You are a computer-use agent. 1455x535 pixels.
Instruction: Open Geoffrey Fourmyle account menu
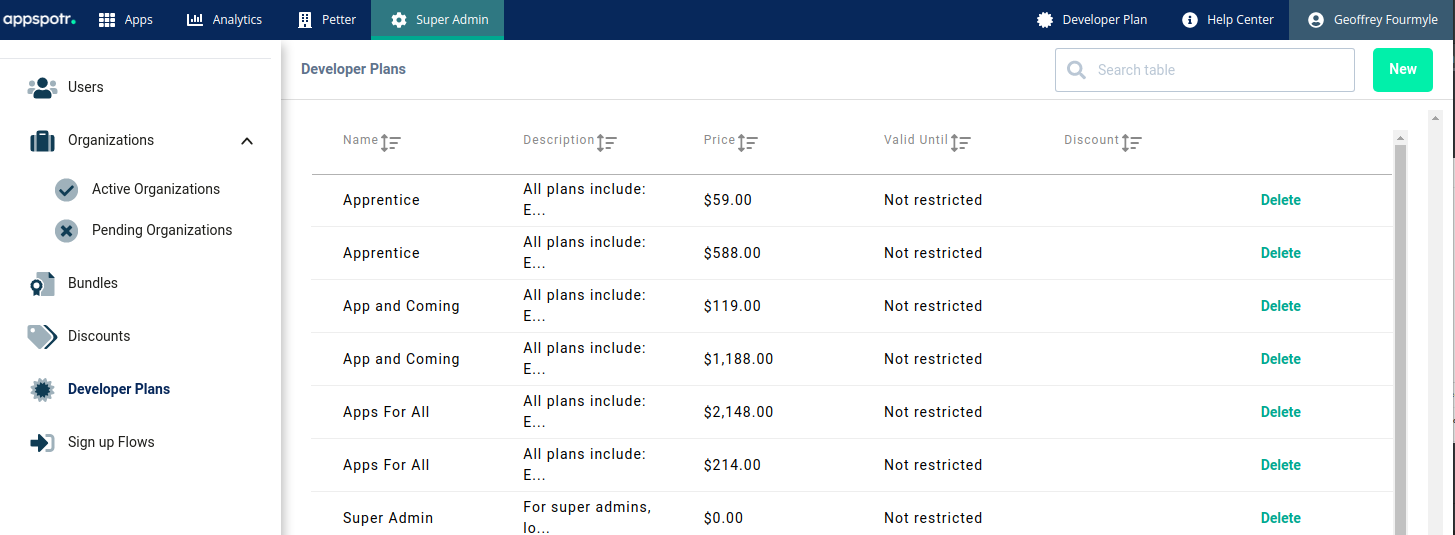coord(1372,20)
